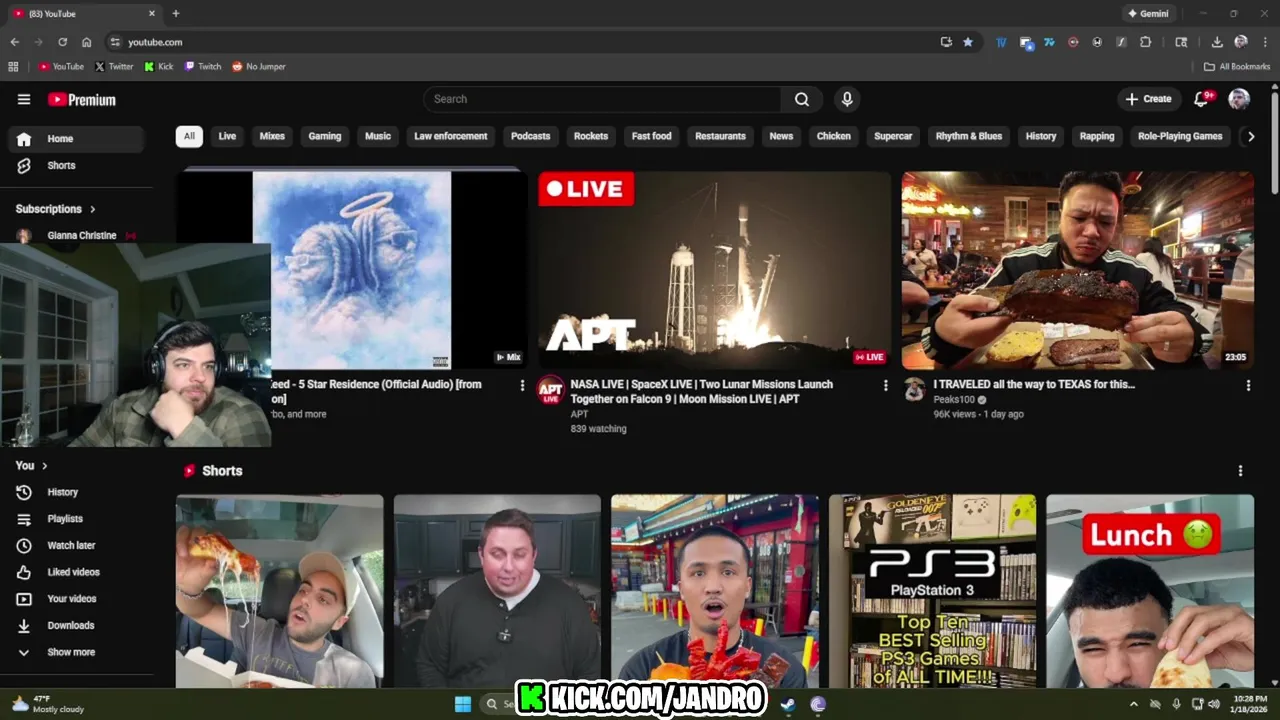
Task: Select the Rockets filter chip
Action: (x=591, y=136)
